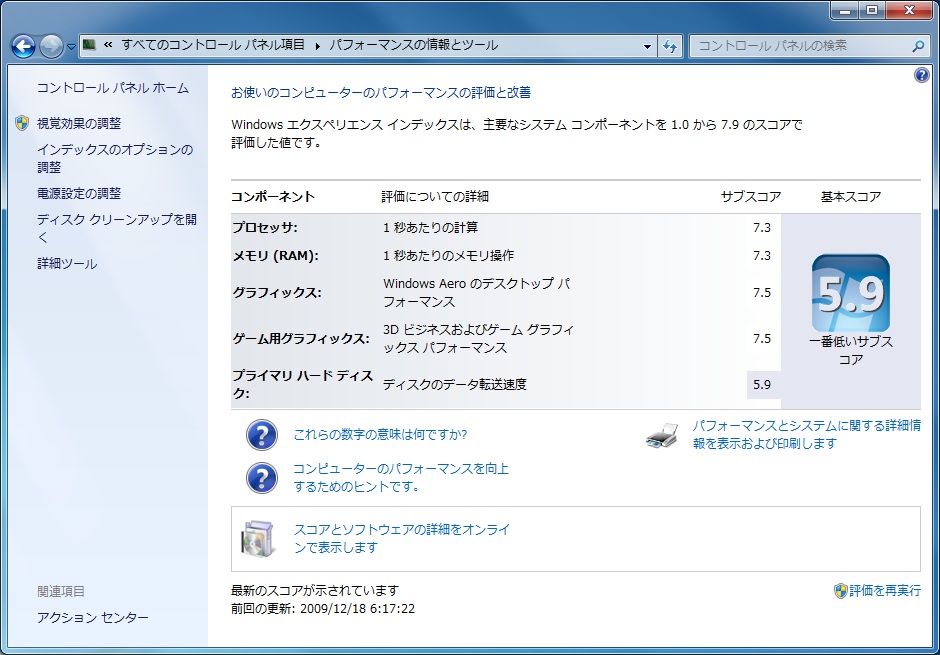Select the ゲーム用グラフィックス: row label
This screenshot has height=655, width=940.
[x=302, y=339]
